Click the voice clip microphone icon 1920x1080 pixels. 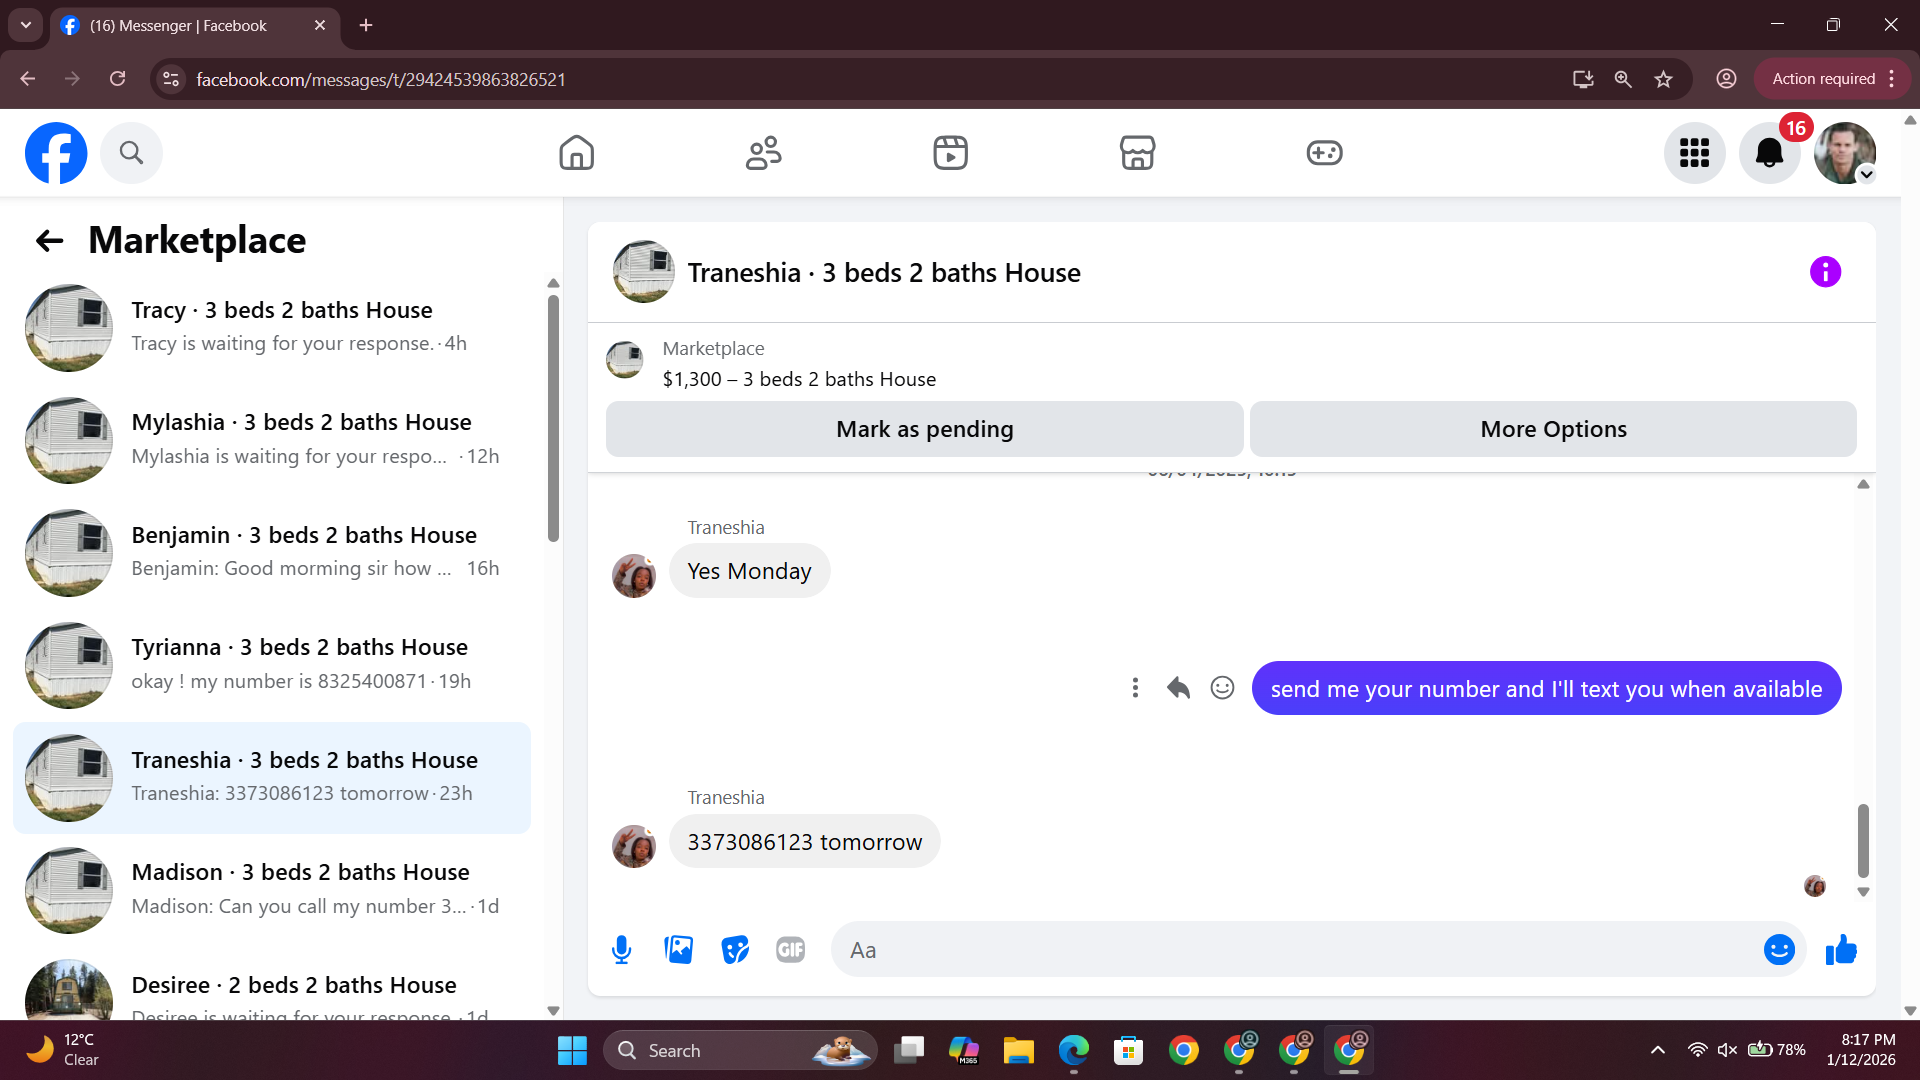pos(621,950)
